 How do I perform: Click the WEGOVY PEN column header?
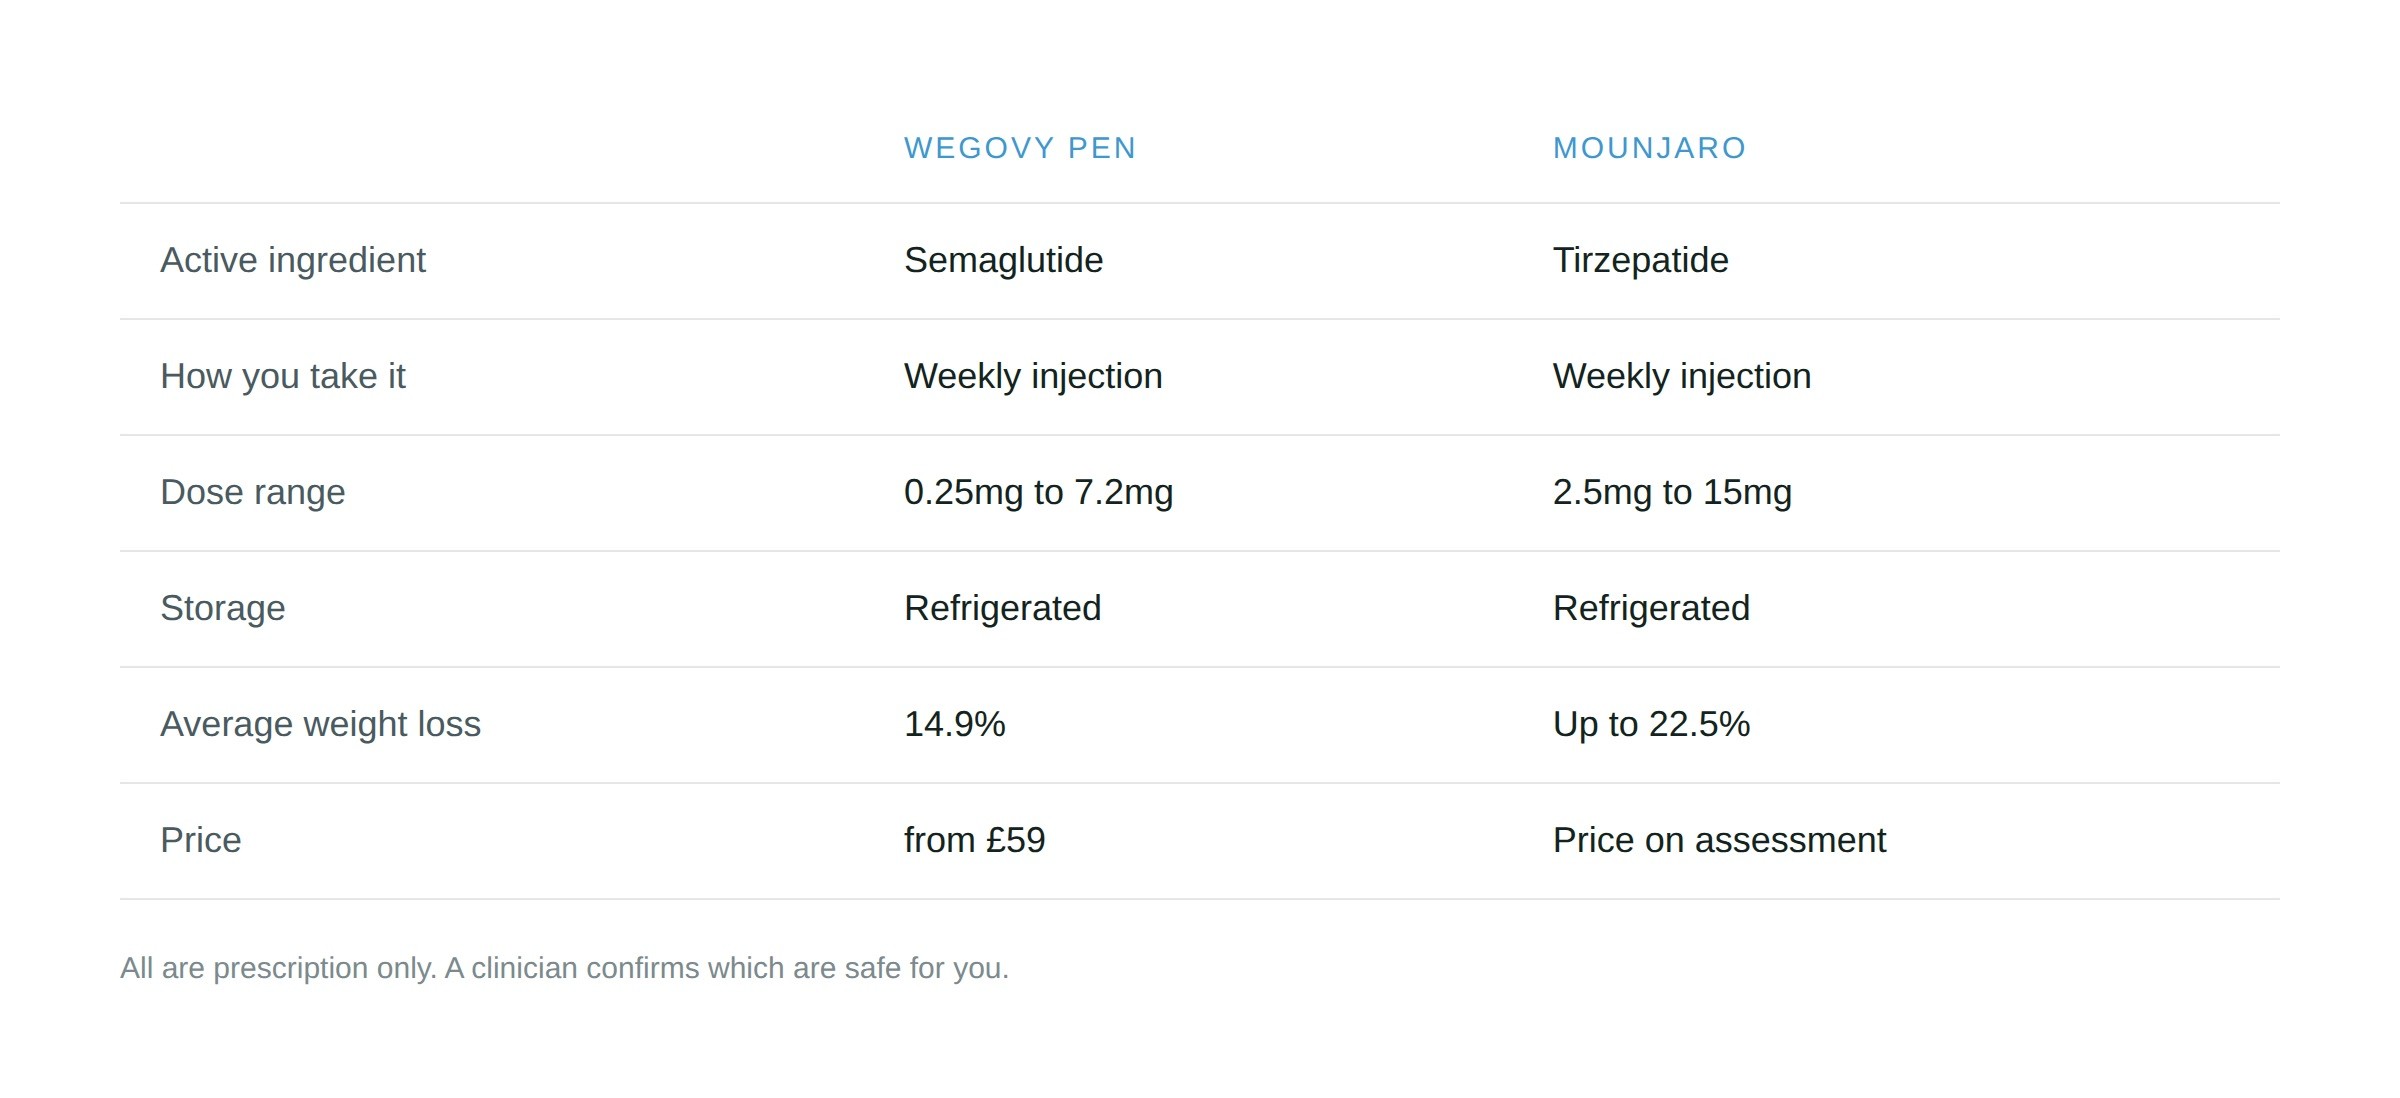1020,148
